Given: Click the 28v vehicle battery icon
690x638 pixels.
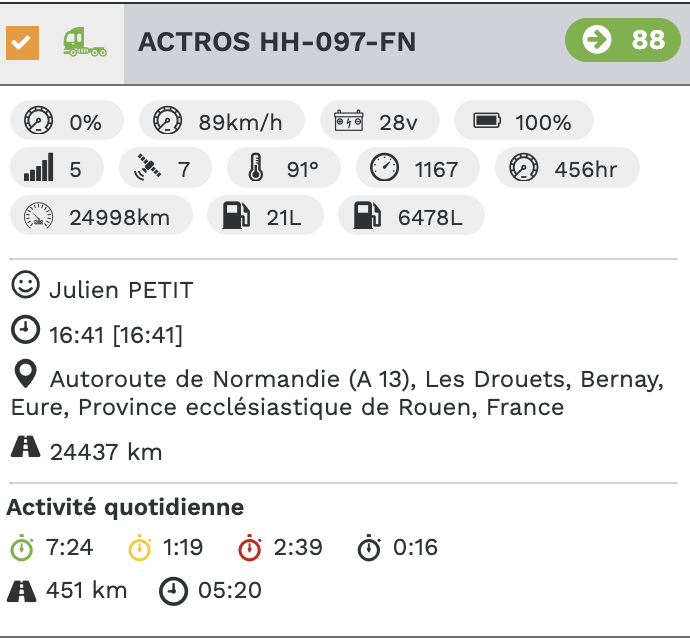Looking at the screenshot, I should [349, 122].
